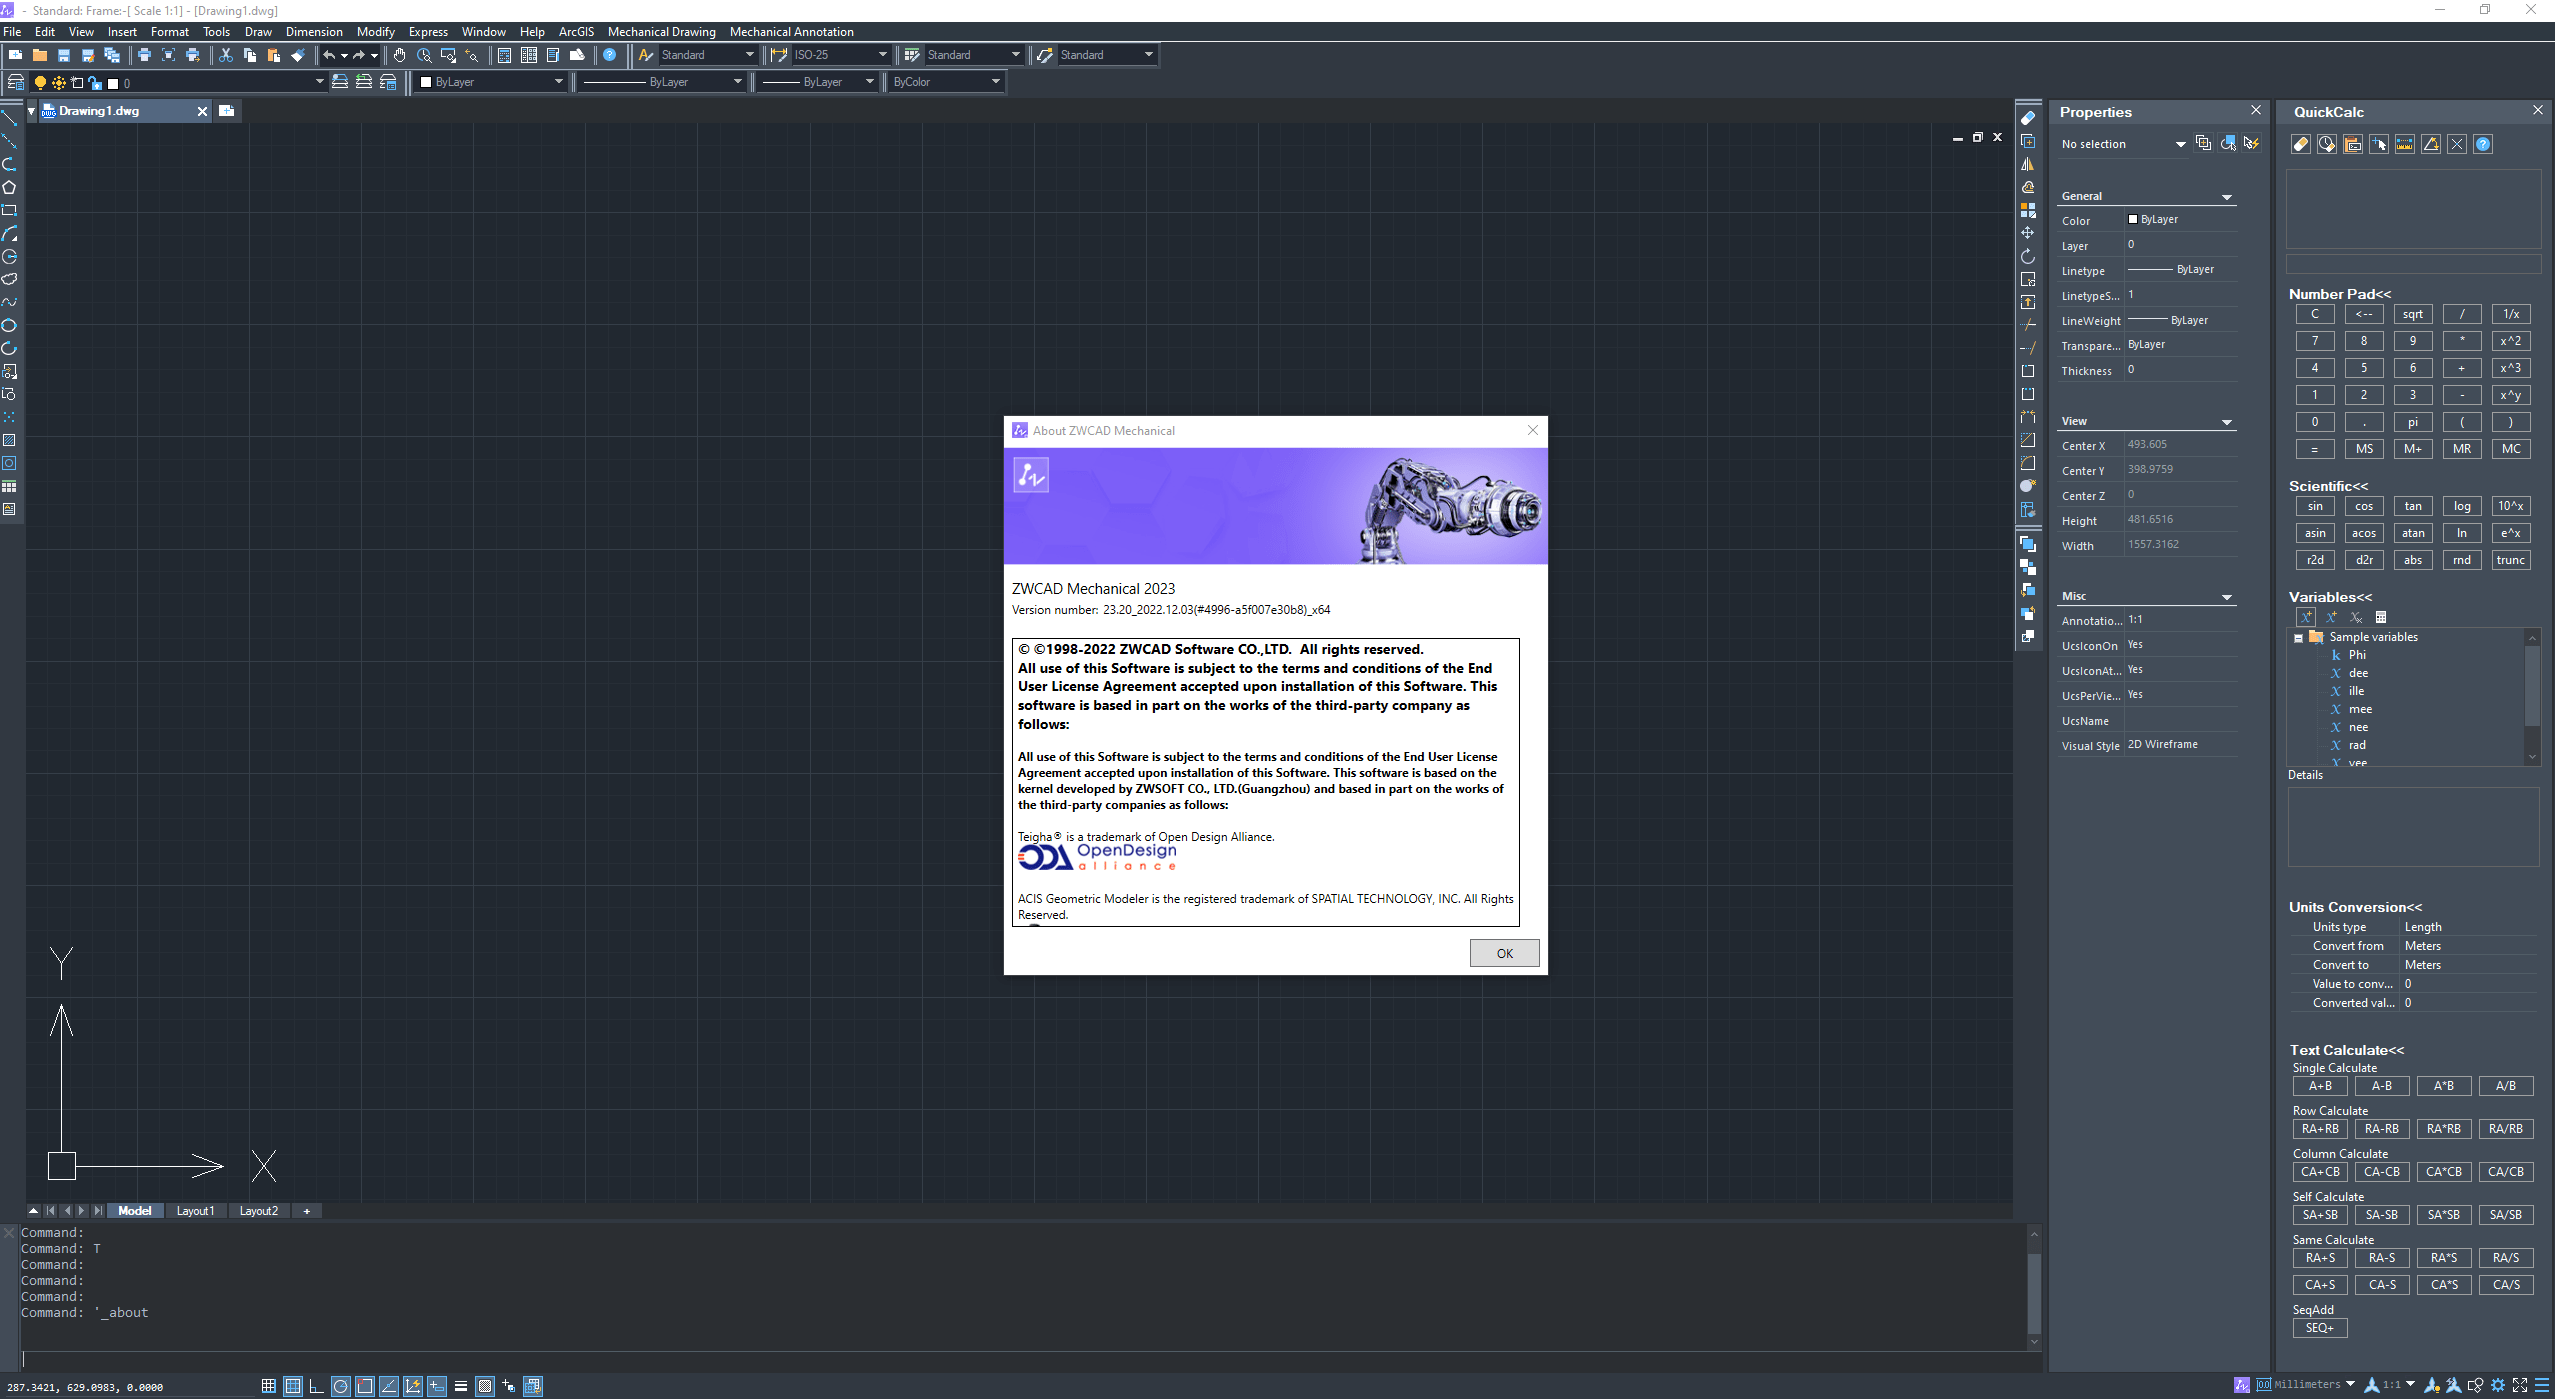The image size is (2555, 1399).
Task: Click OK in the About ZWCAD dialog
Action: 1504,953
